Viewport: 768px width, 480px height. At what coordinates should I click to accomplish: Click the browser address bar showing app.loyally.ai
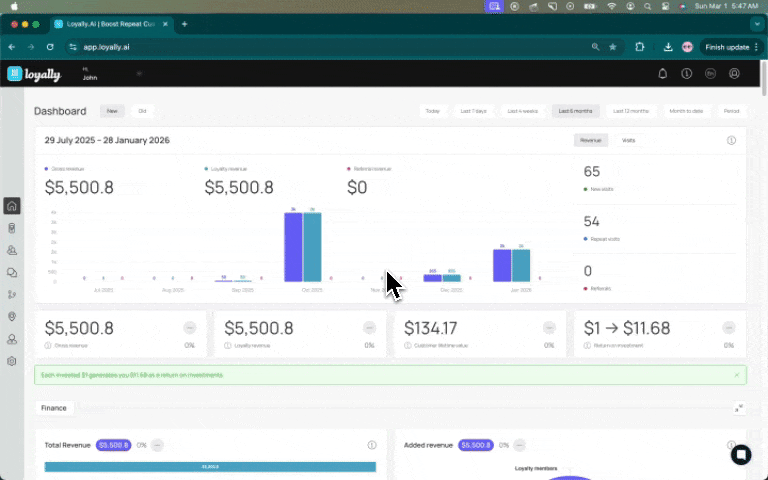coord(333,48)
